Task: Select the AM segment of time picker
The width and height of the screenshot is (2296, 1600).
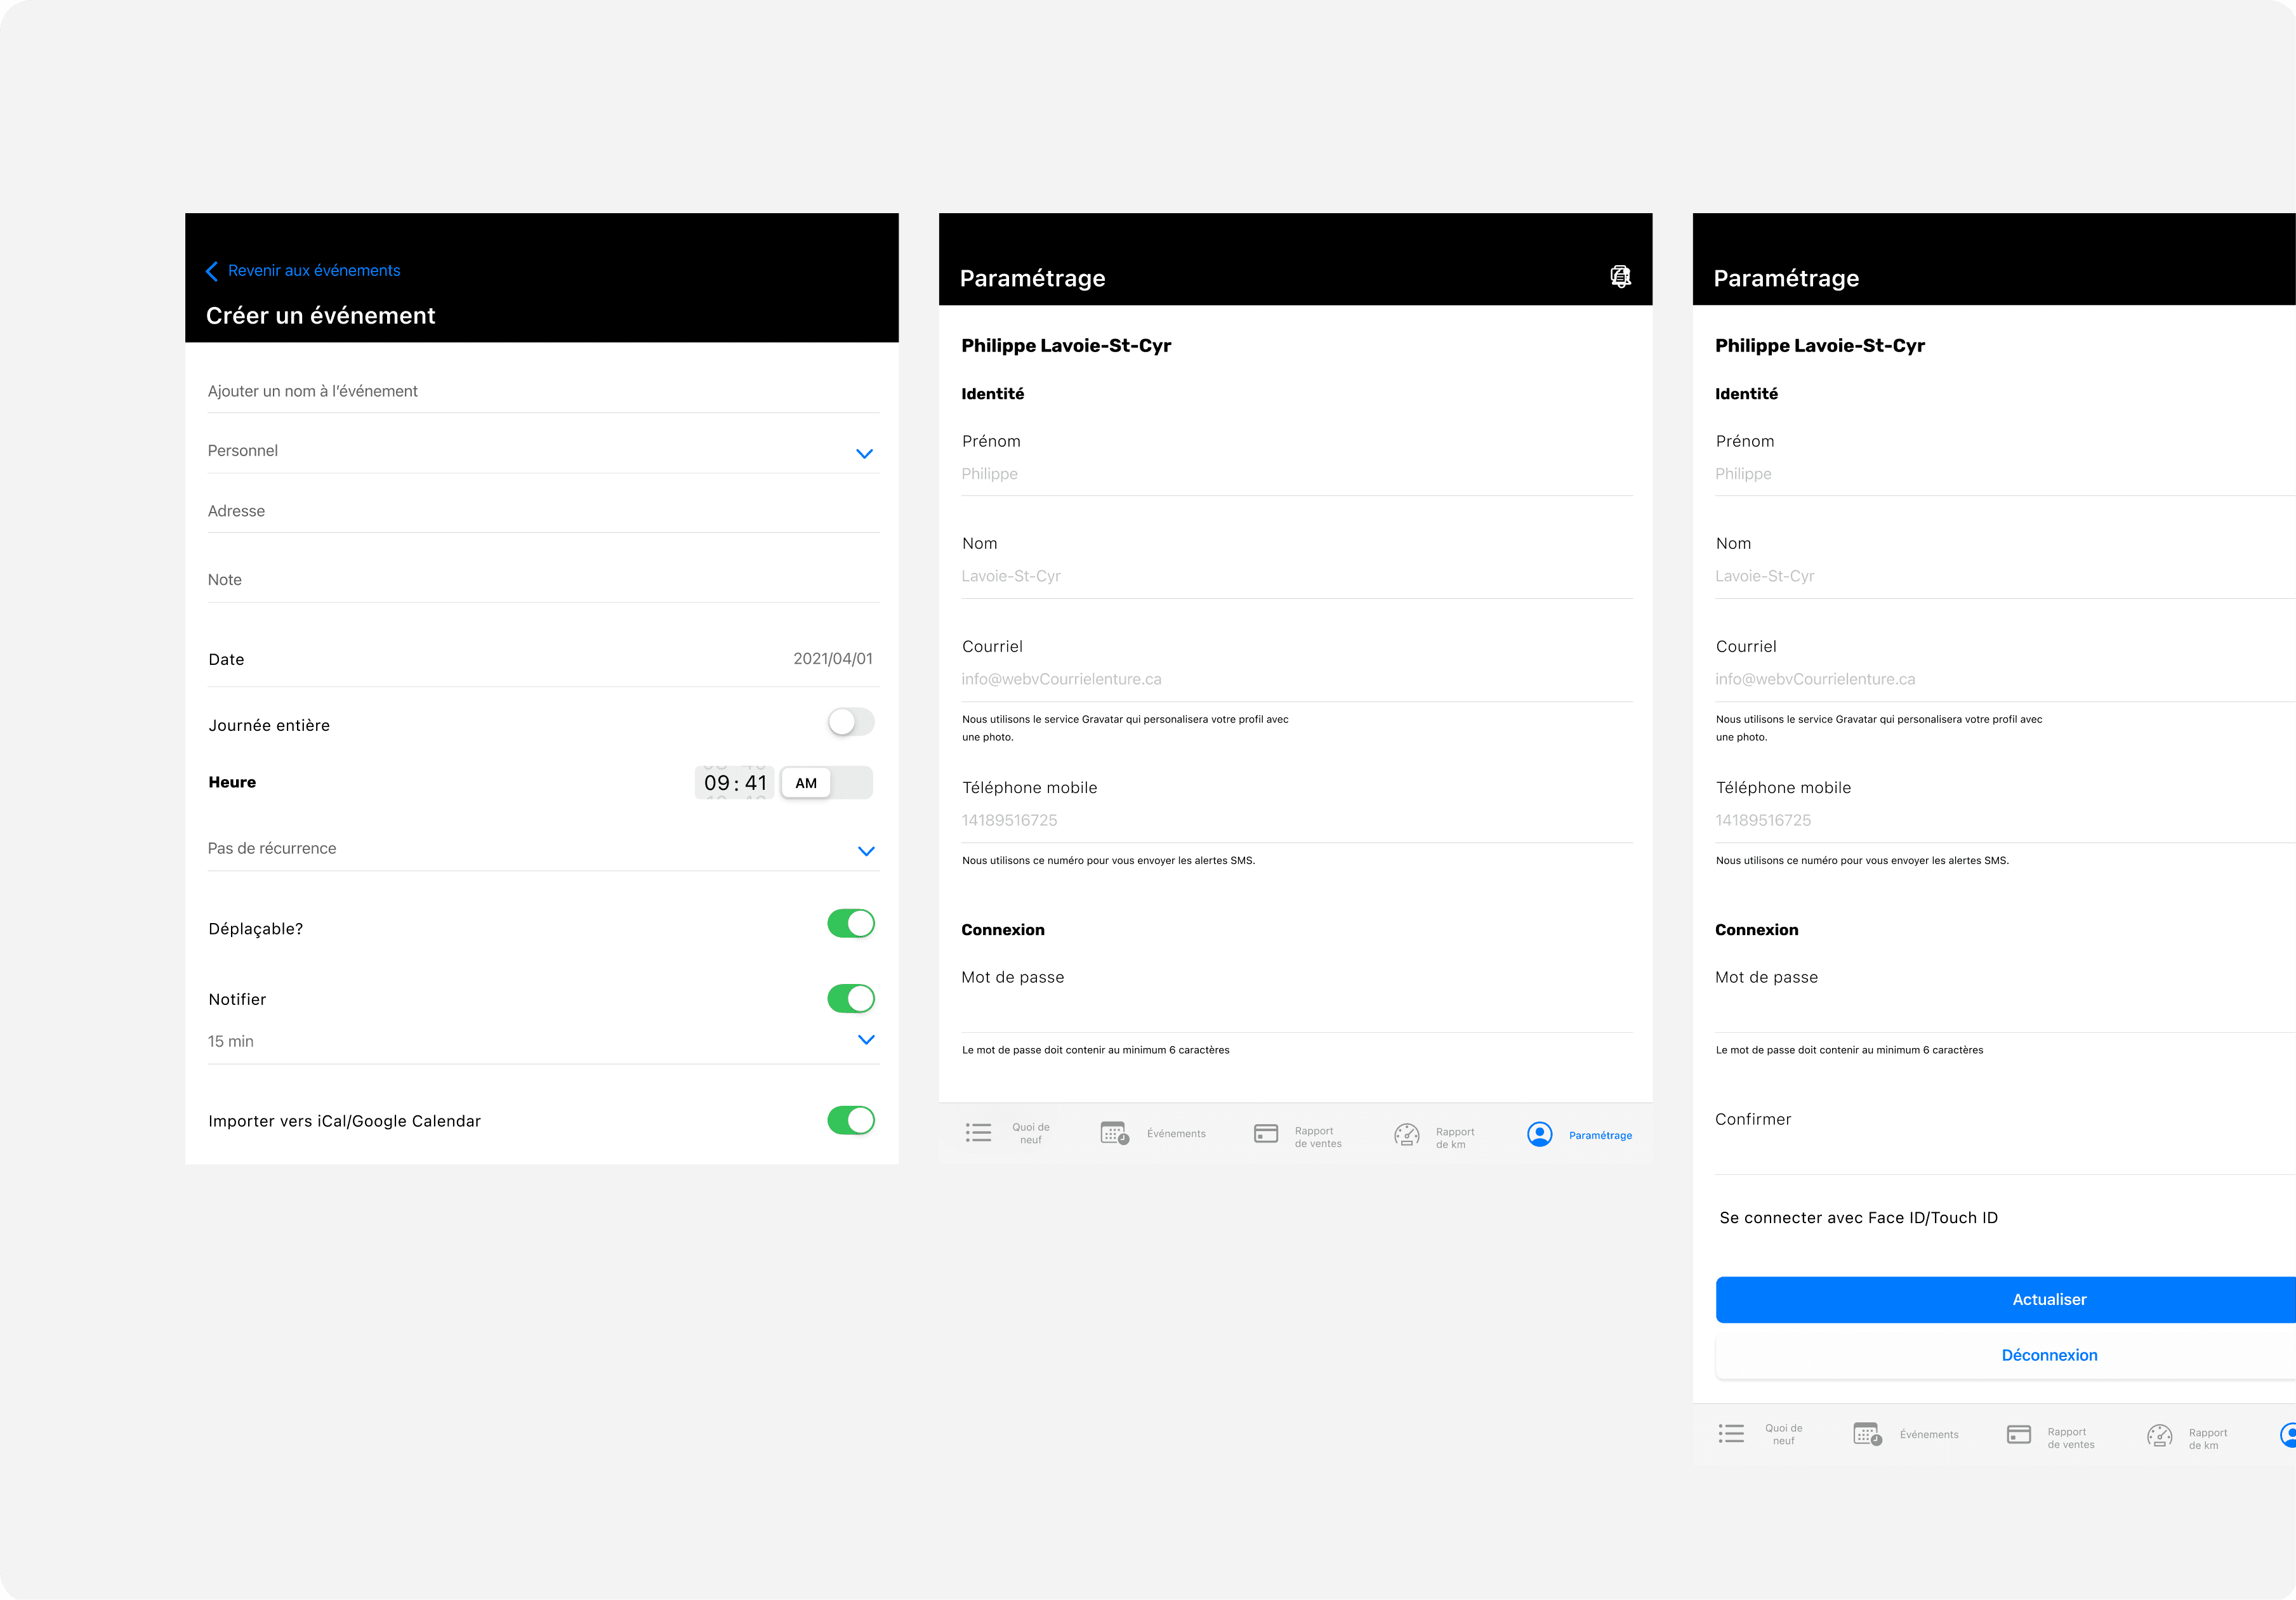Action: (806, 783)
